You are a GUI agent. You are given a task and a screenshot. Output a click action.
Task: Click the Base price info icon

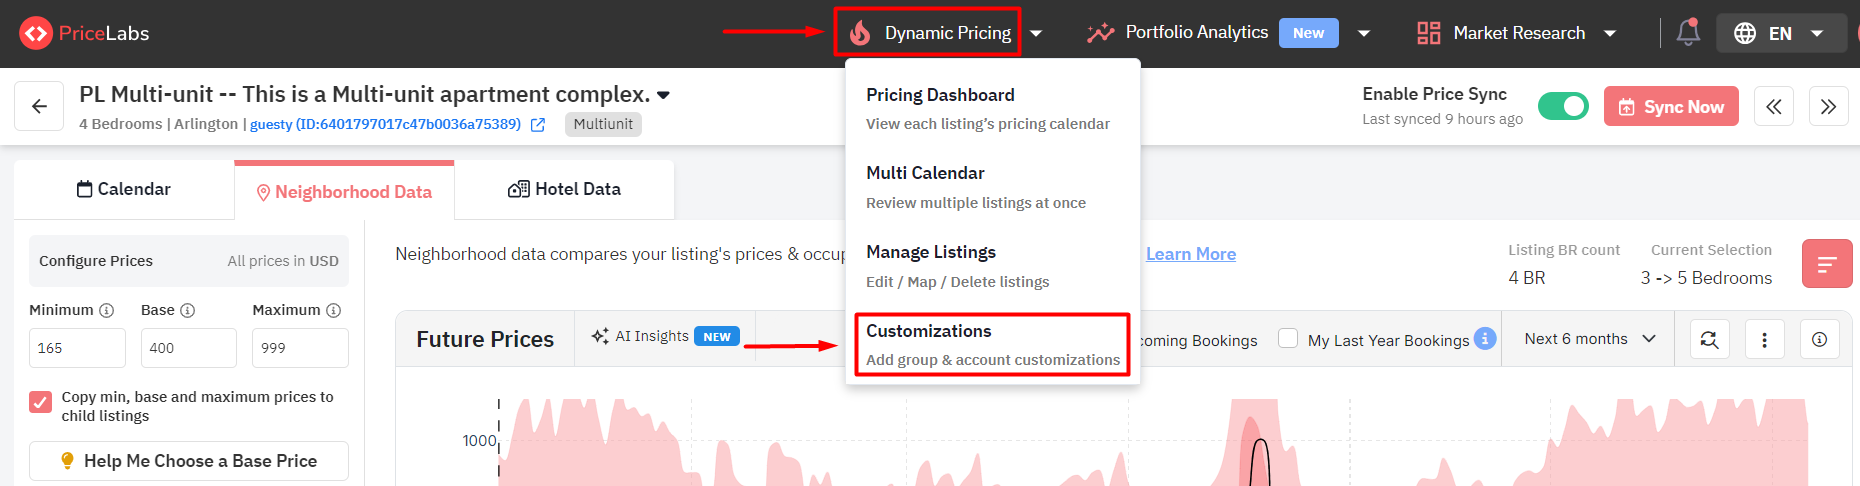187,310
